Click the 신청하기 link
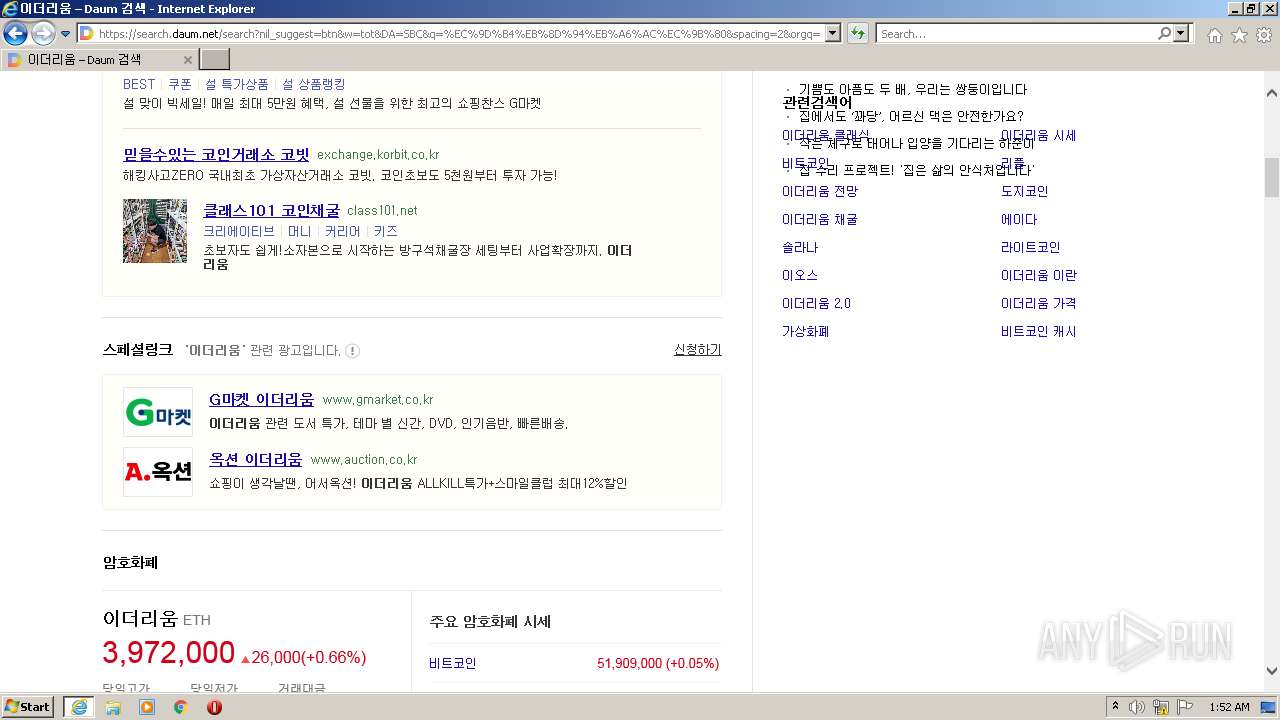The image size is (1280, 720). click(698, 349)
